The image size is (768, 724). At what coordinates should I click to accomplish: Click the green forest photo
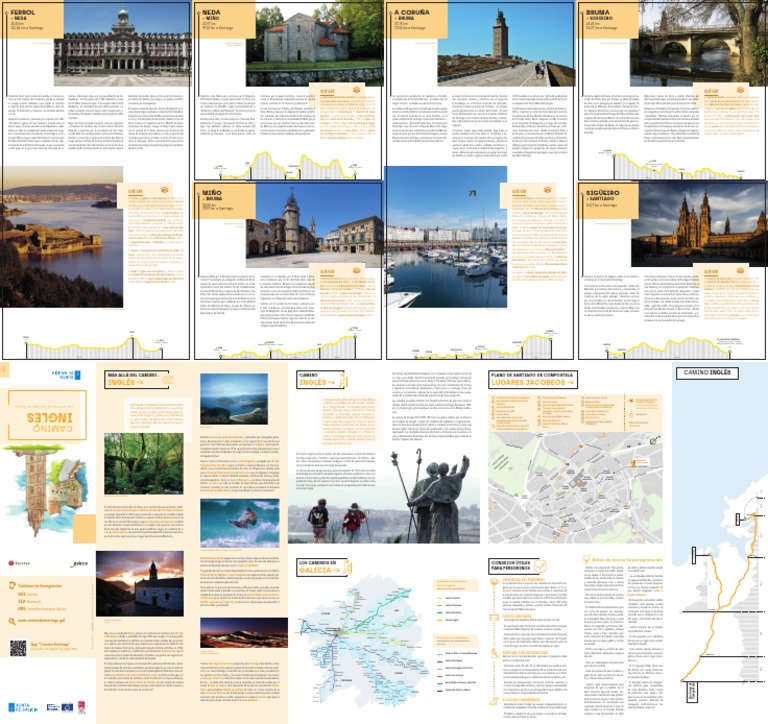[144, 463]
